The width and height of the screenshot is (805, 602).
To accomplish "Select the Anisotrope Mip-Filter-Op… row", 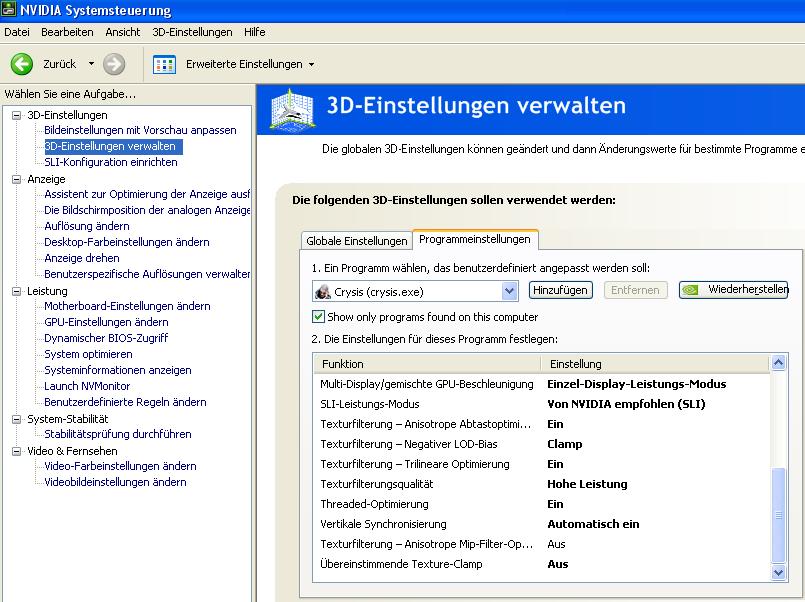I will [542, 544].
